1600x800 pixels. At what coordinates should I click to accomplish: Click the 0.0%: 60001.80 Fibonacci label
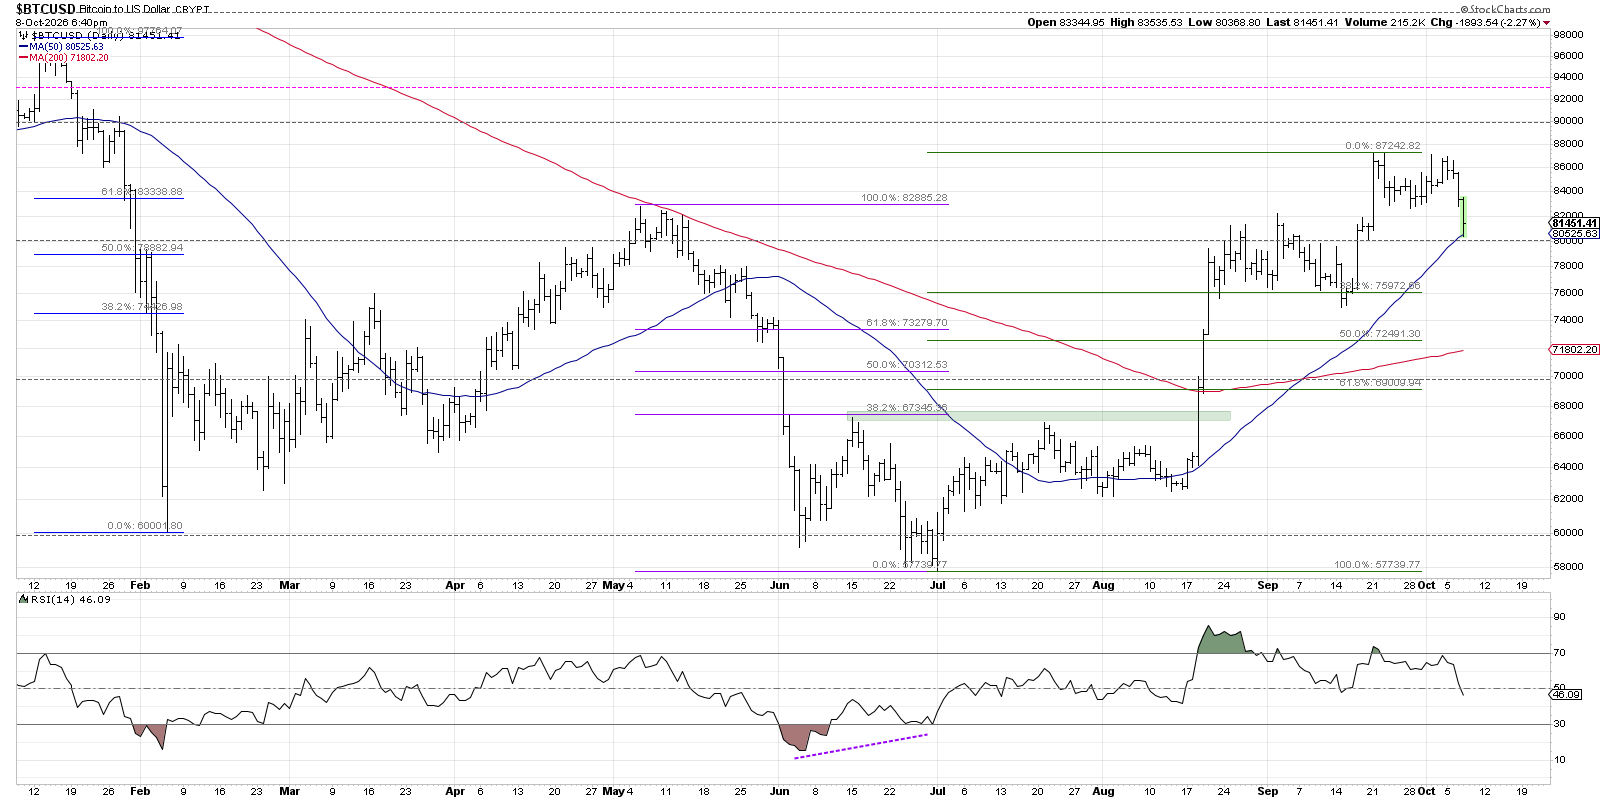[145, 526]
